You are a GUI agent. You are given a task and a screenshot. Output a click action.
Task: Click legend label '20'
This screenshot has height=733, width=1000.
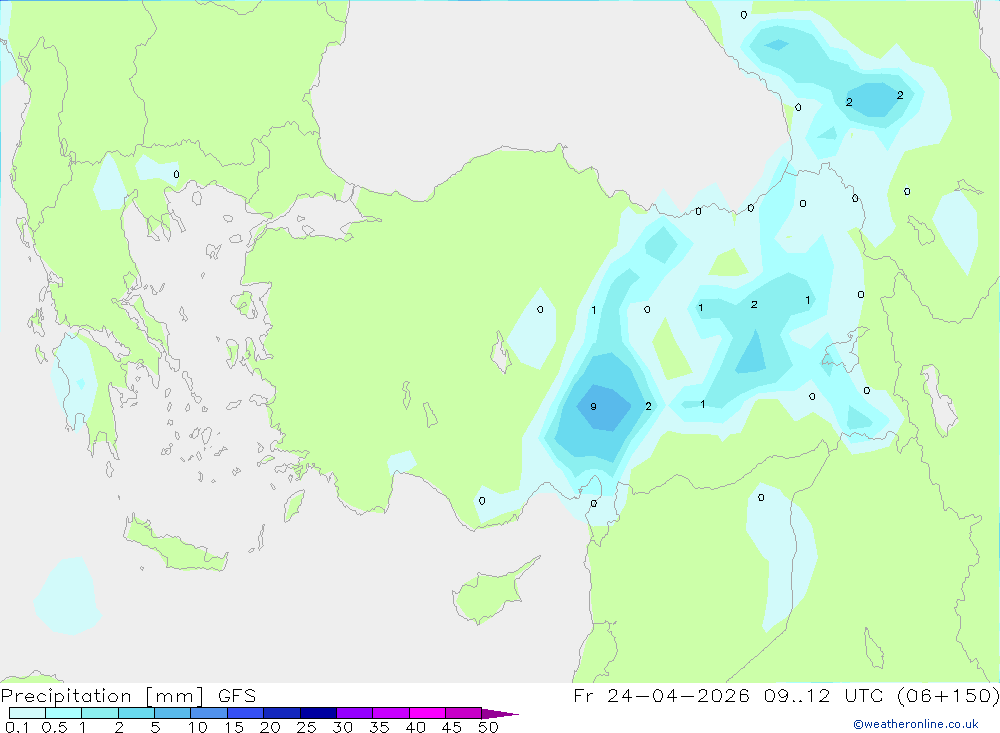270,727
